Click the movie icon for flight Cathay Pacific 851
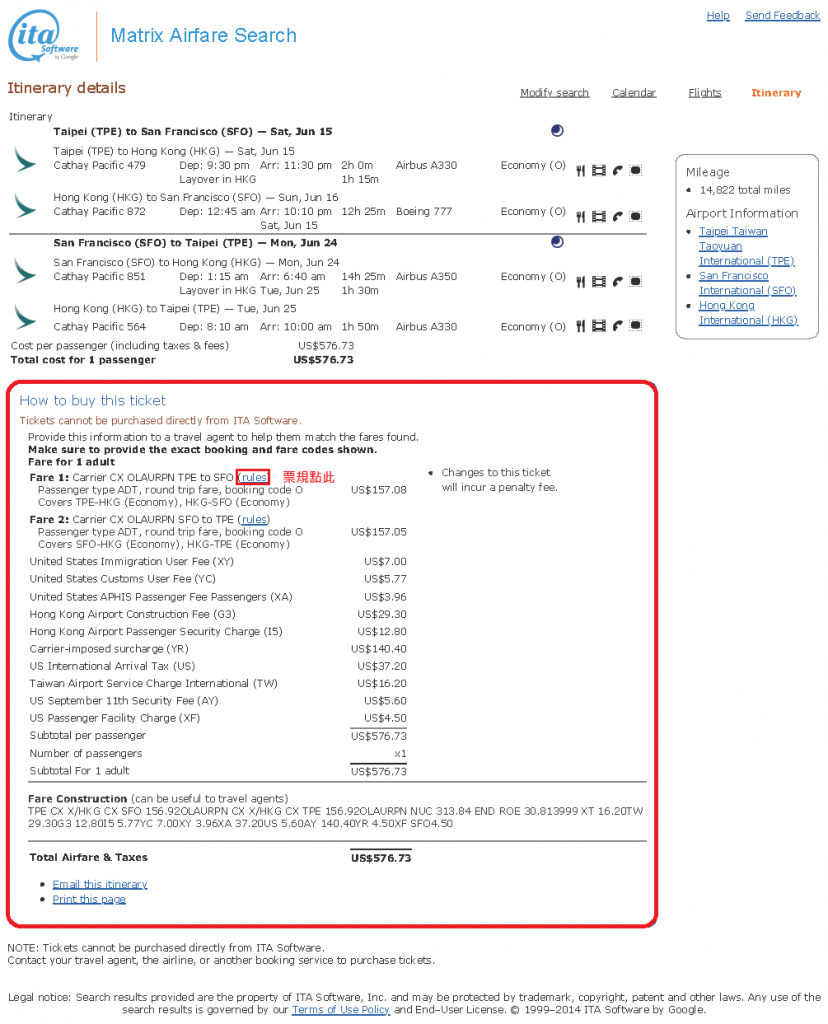Image resolution: width=828 pixels, height=1024 pixels. [599, 281]
